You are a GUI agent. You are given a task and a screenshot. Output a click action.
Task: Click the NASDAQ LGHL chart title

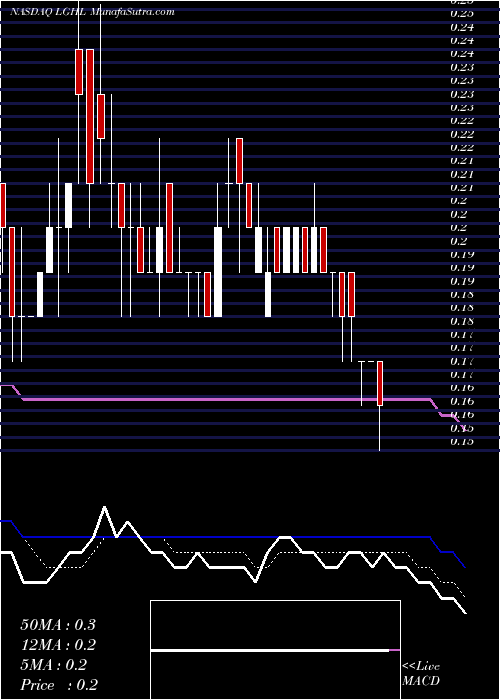click(x=92, y=12)
